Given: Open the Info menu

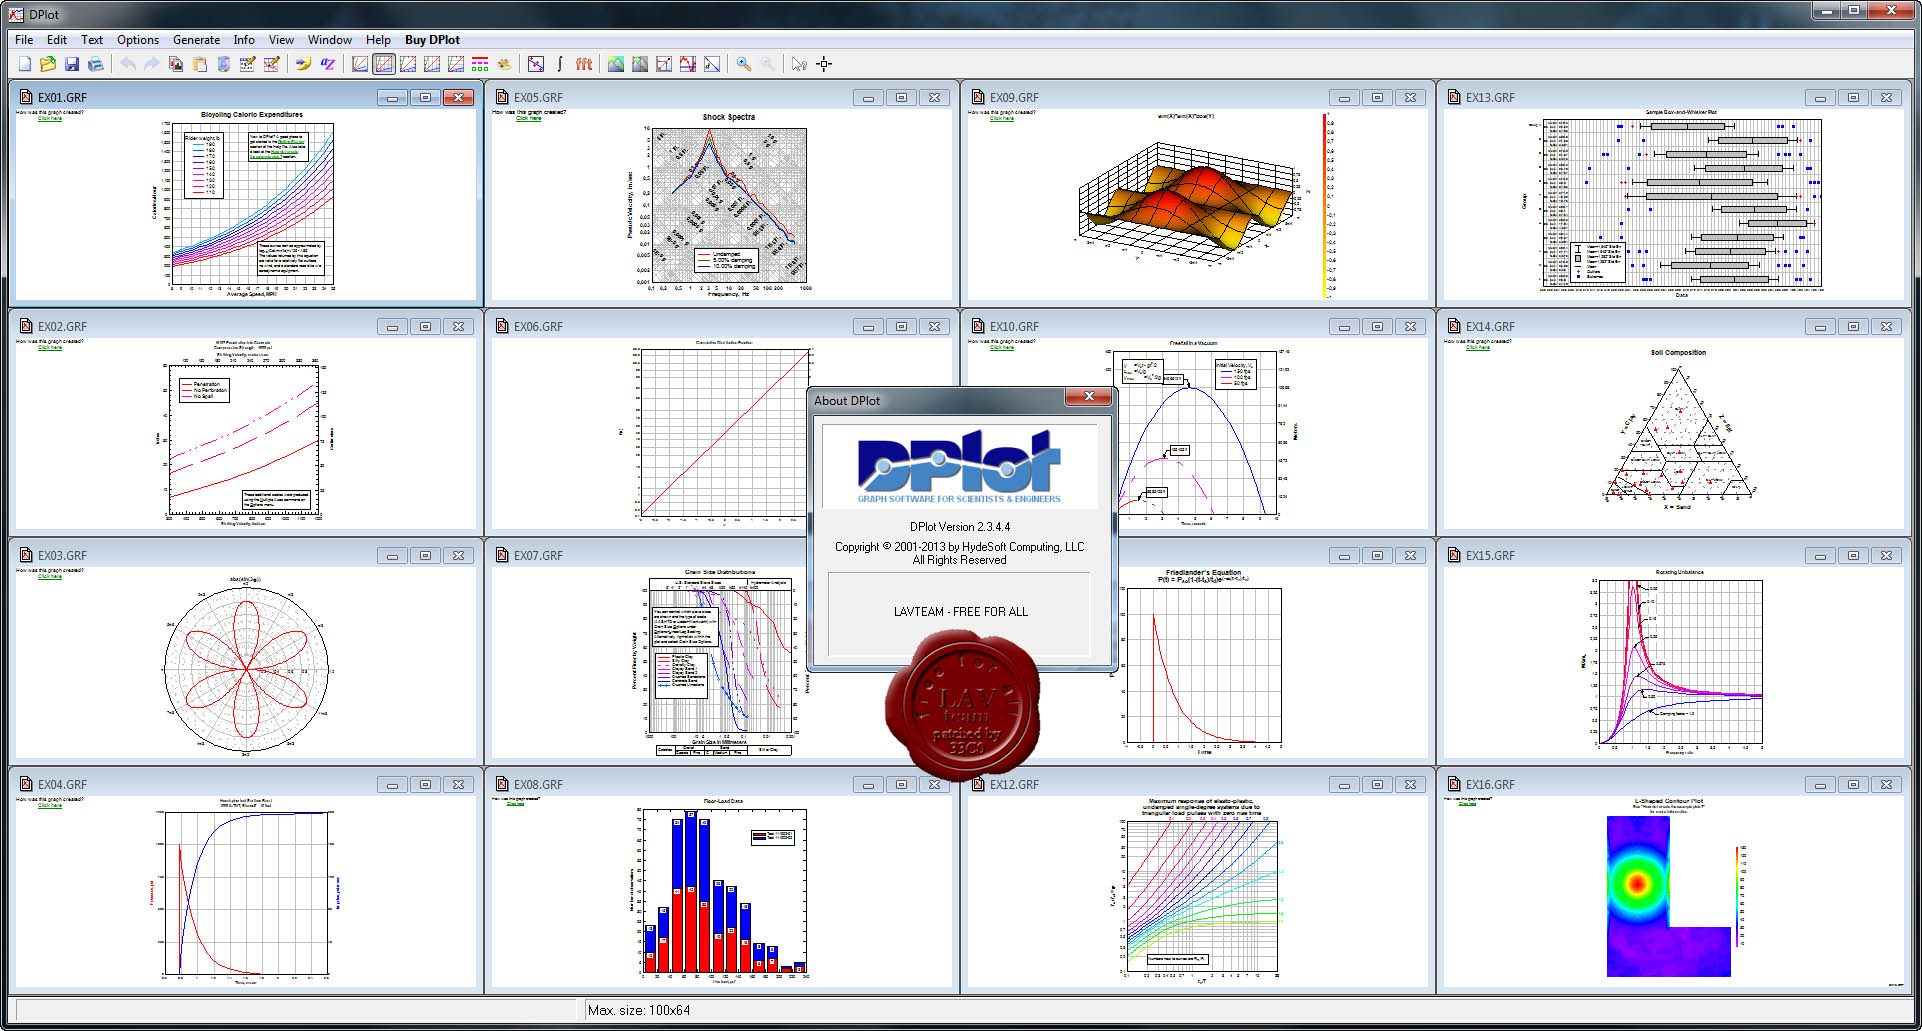Looking at the screenshot, I should coord(244,40).
